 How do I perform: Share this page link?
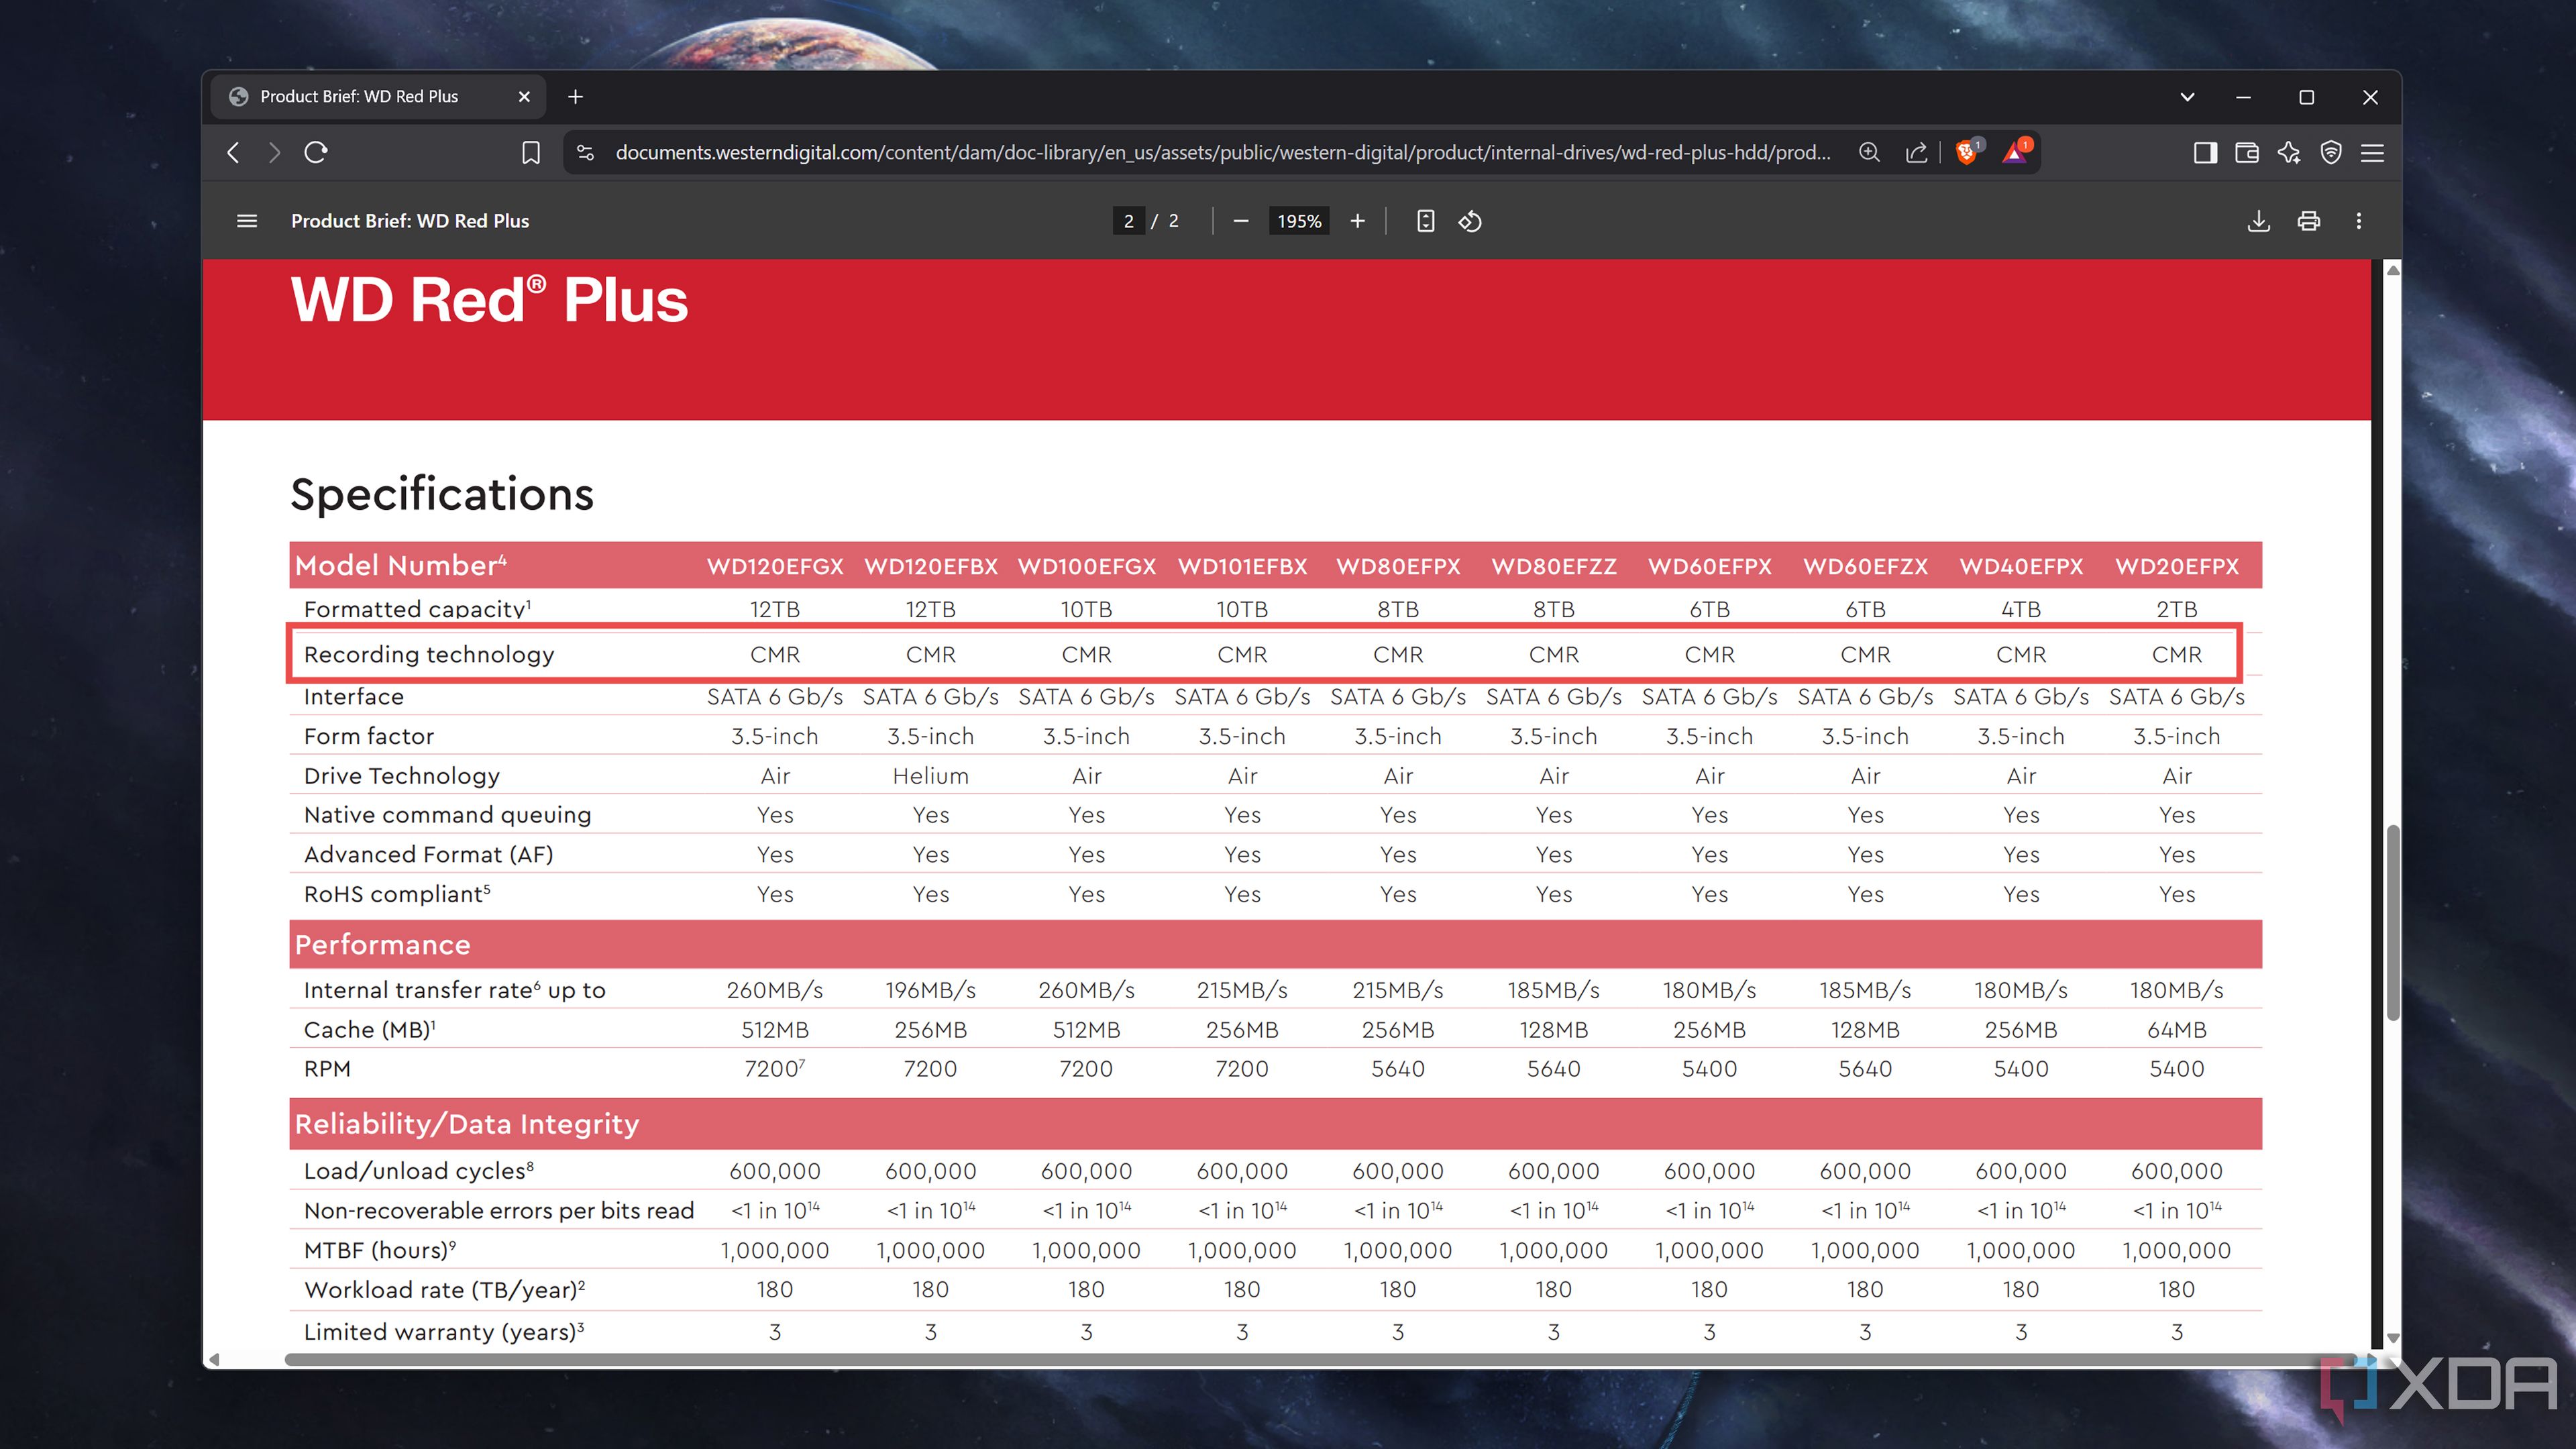[1916, 152]
